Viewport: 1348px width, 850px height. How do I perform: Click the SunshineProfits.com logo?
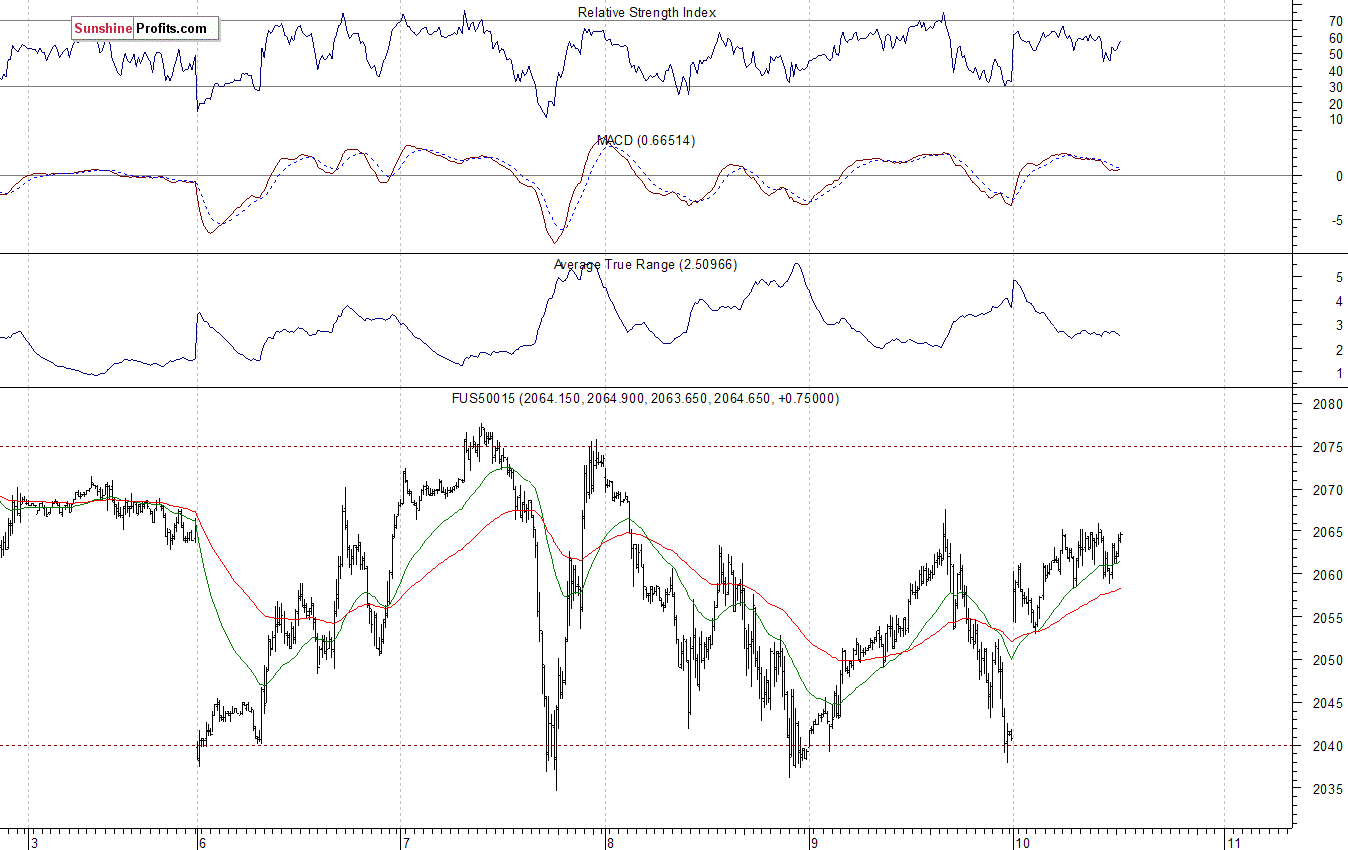point(143,29)
